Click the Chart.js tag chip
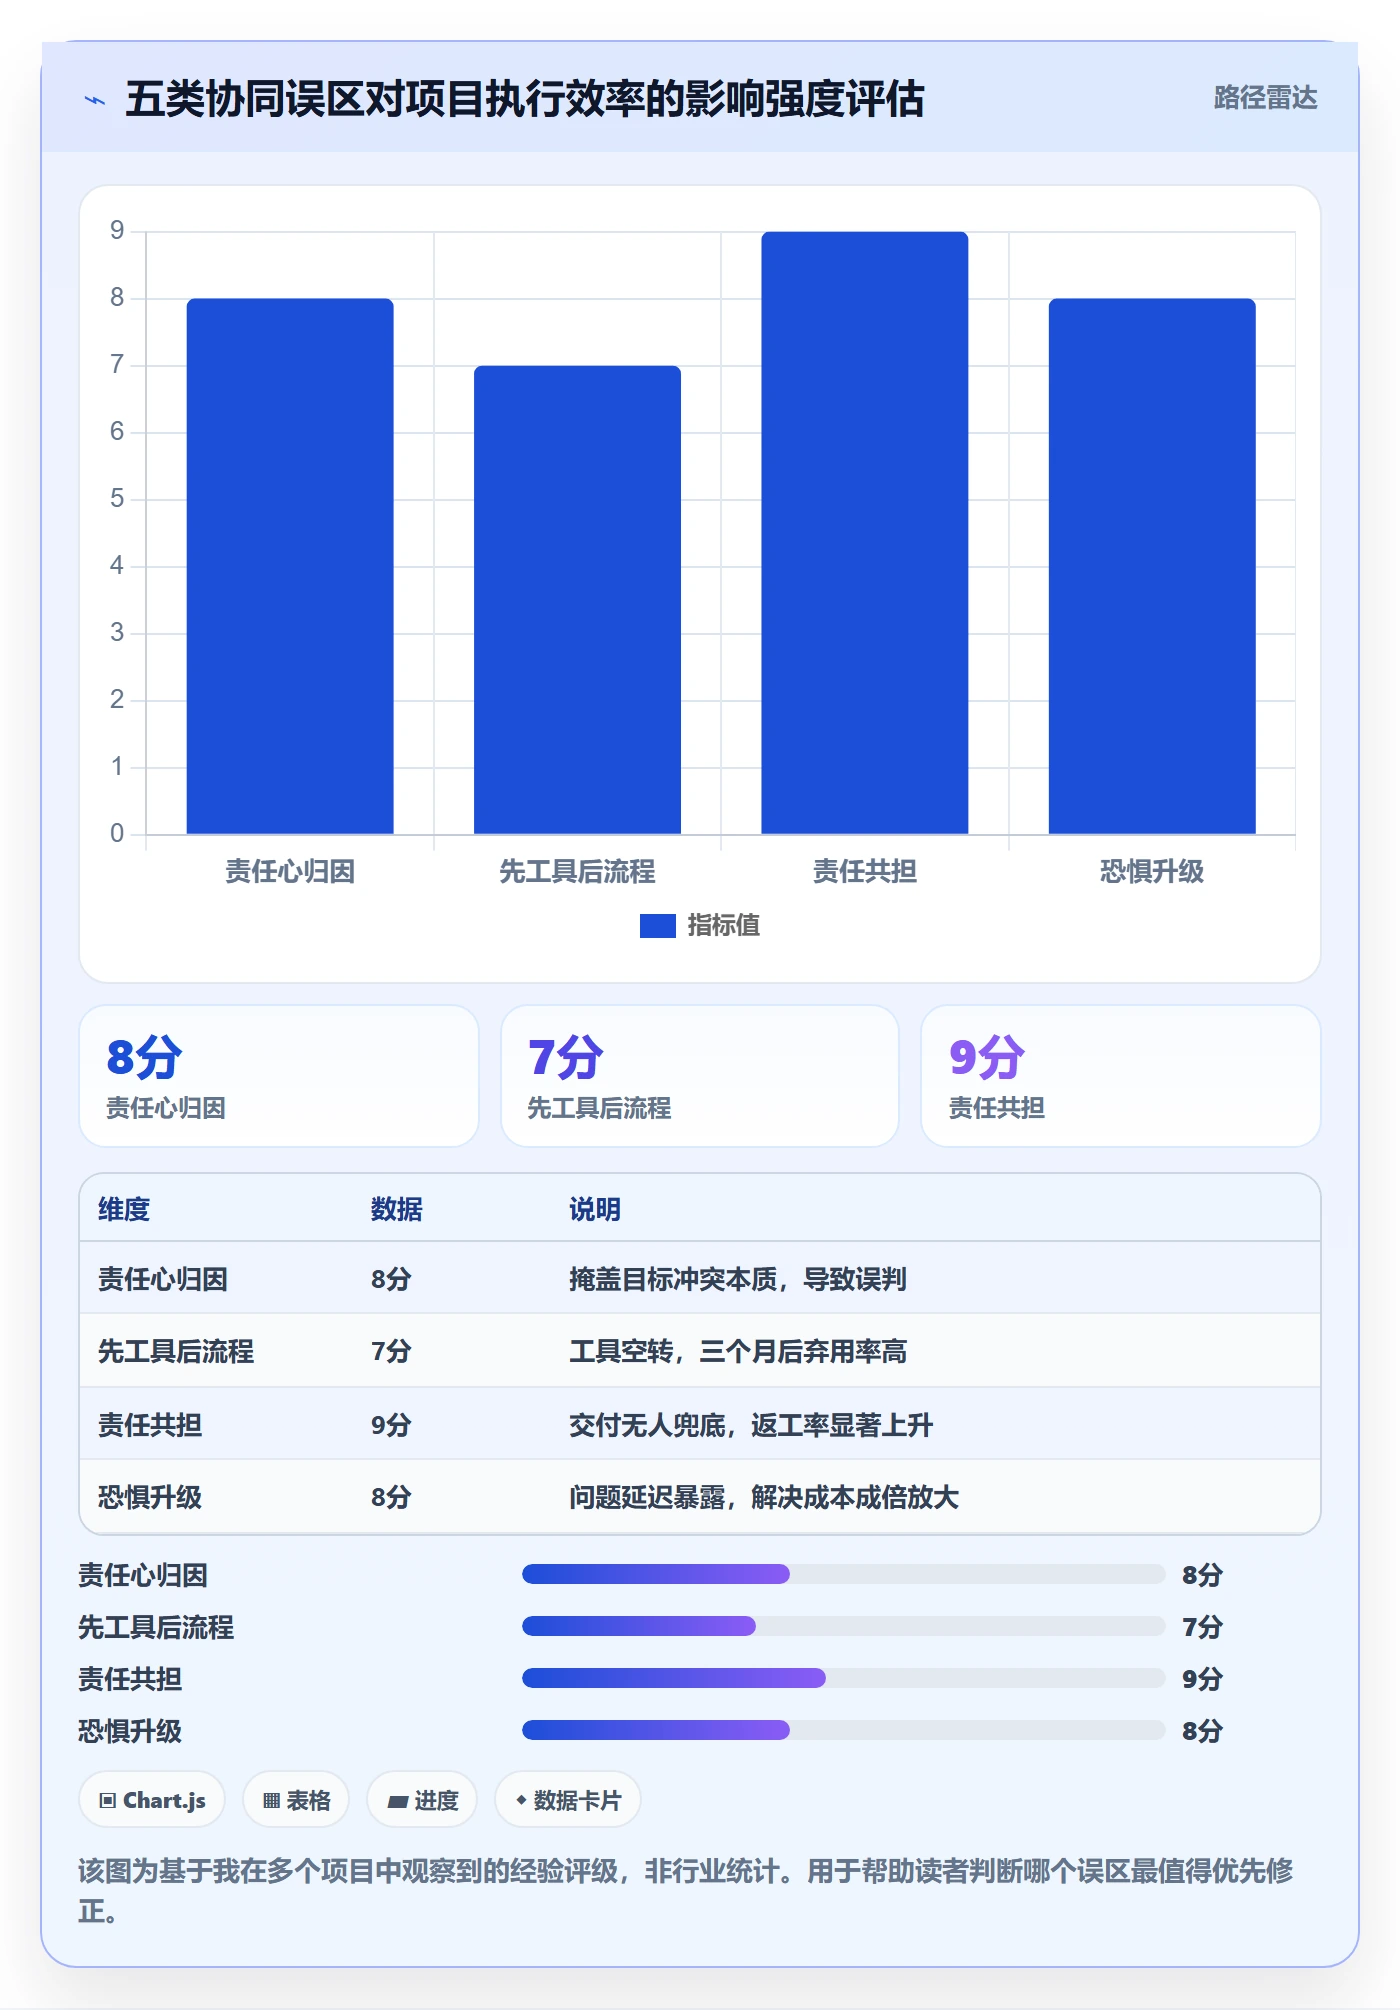This screenshot has height=2010, width=1400. (152, 1800)
